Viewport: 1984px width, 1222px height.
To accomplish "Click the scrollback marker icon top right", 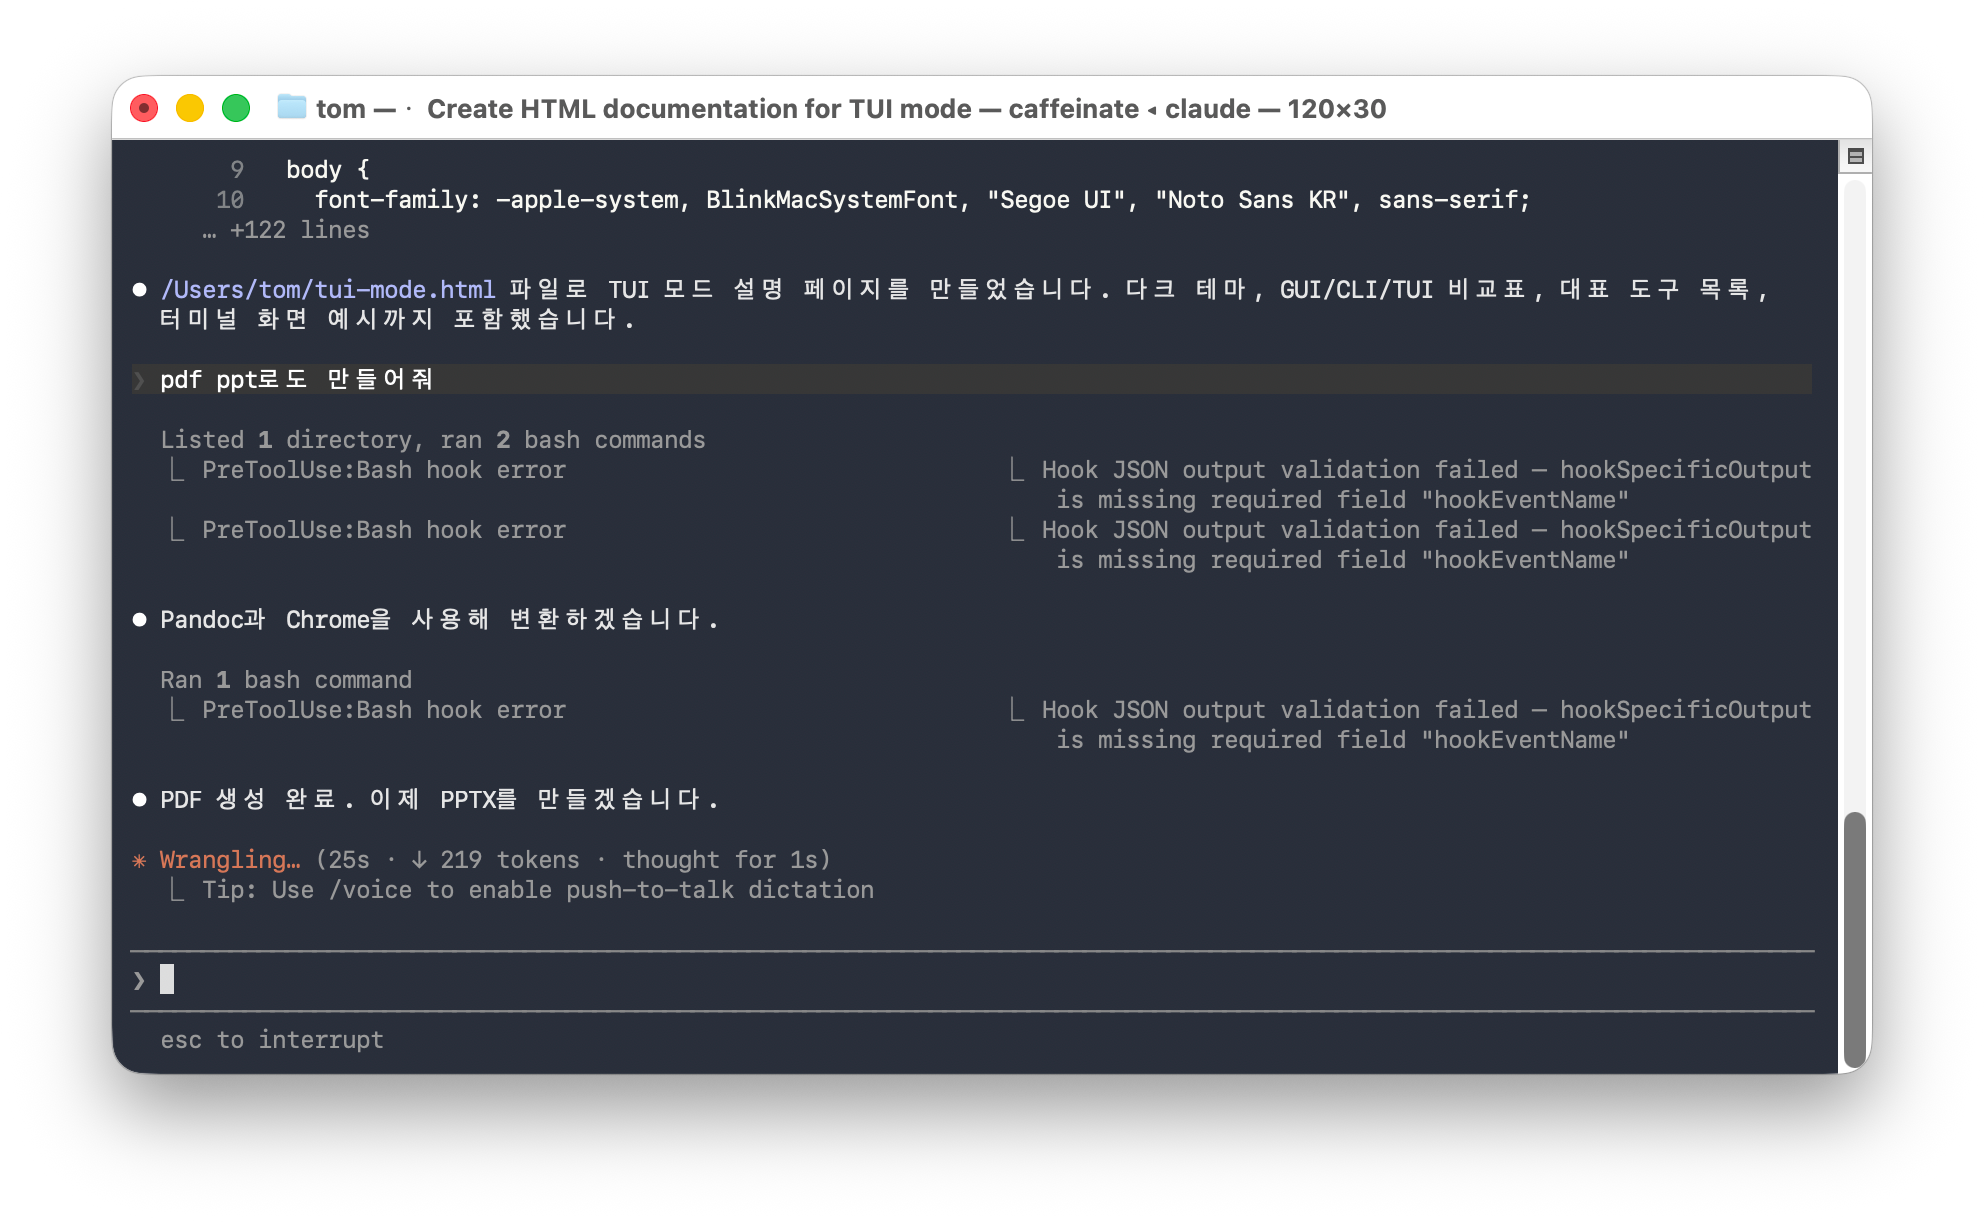I will 1855,156.
